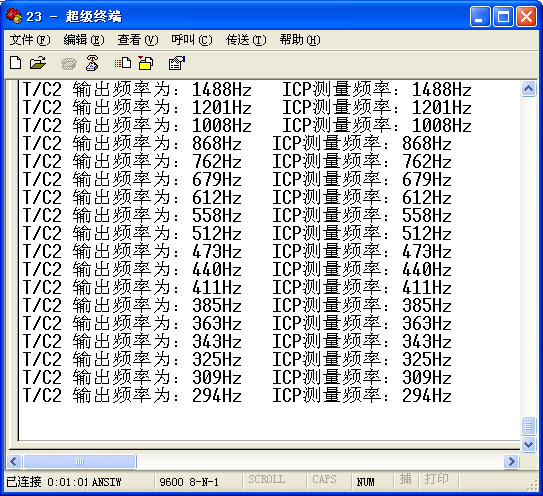The width and height of the screenshot is (543, 496).
Task: Click the Send file toolbar icon
Action: [x=123, y=63]
